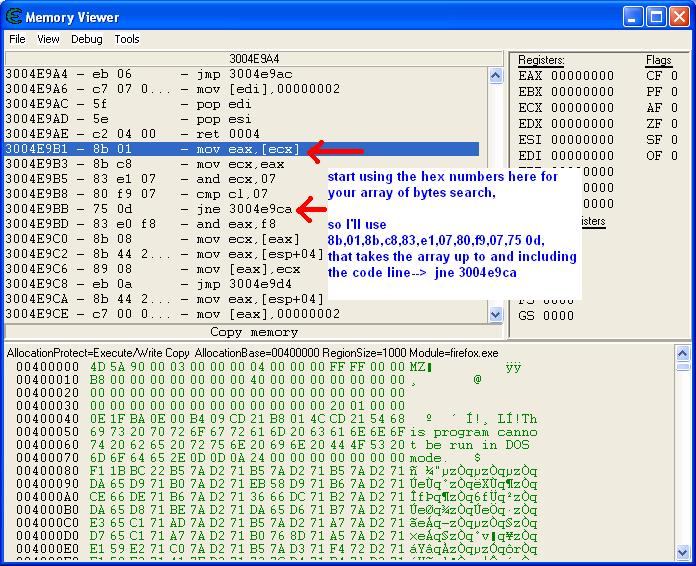Click the disassembler scrollbar up arrow
The height and width of the screenshot is (566, 696).
(x=495, y=75)
